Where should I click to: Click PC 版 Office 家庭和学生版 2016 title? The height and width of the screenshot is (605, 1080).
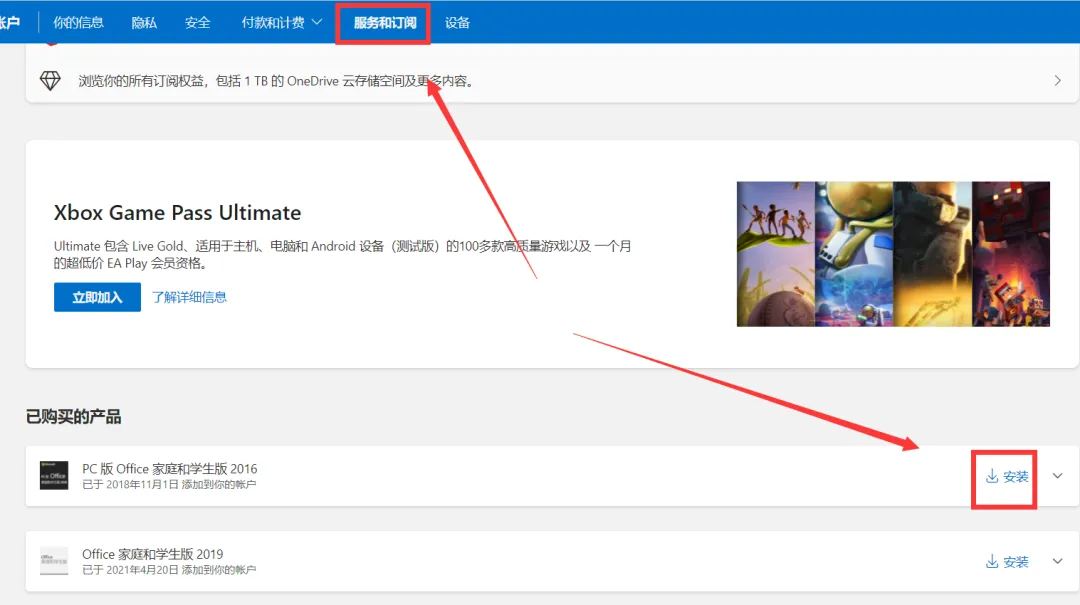[x=169, y=469]
